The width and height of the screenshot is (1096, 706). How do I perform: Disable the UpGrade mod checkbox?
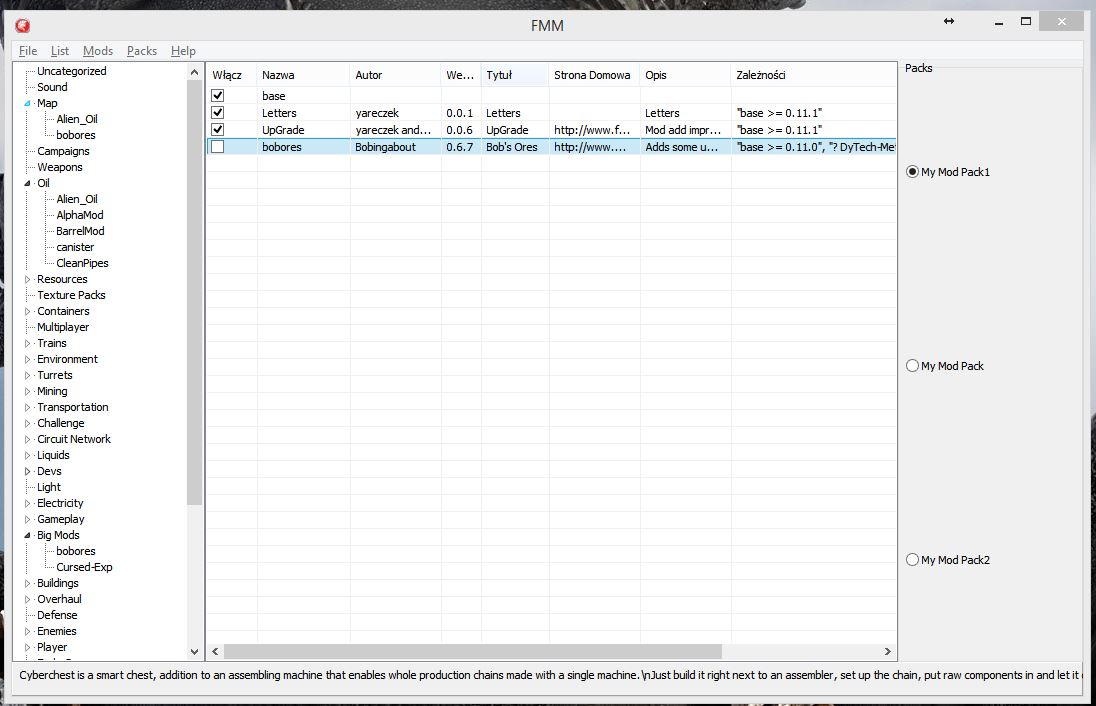[218, 130]
